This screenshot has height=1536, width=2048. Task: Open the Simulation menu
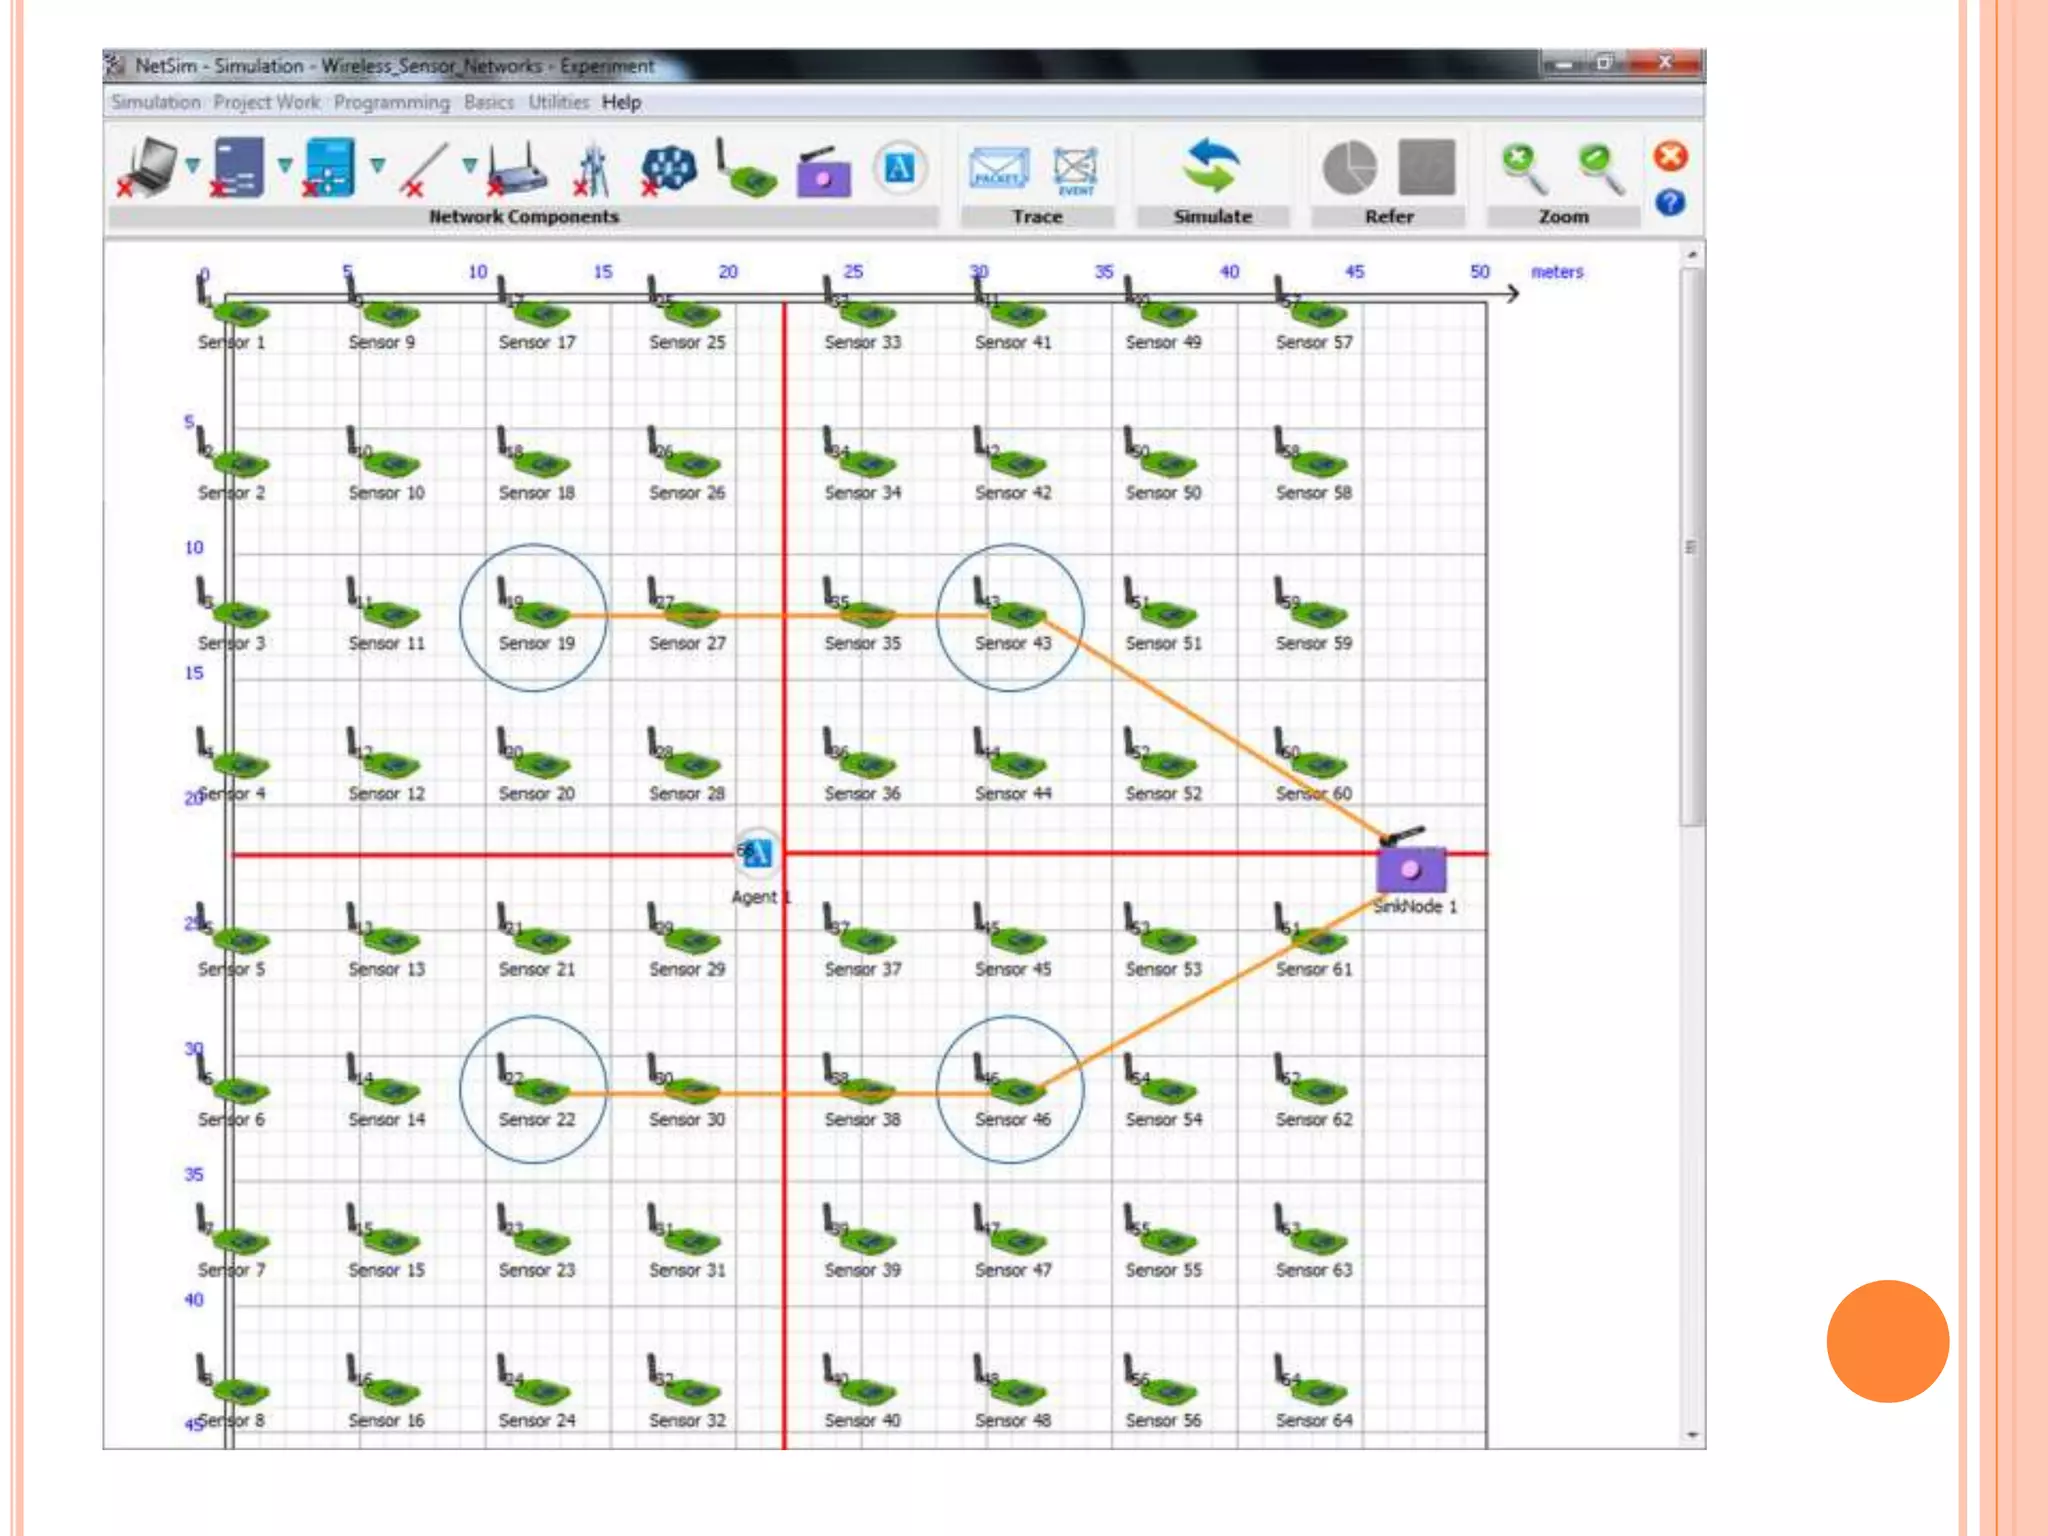(x=156, y=102)
